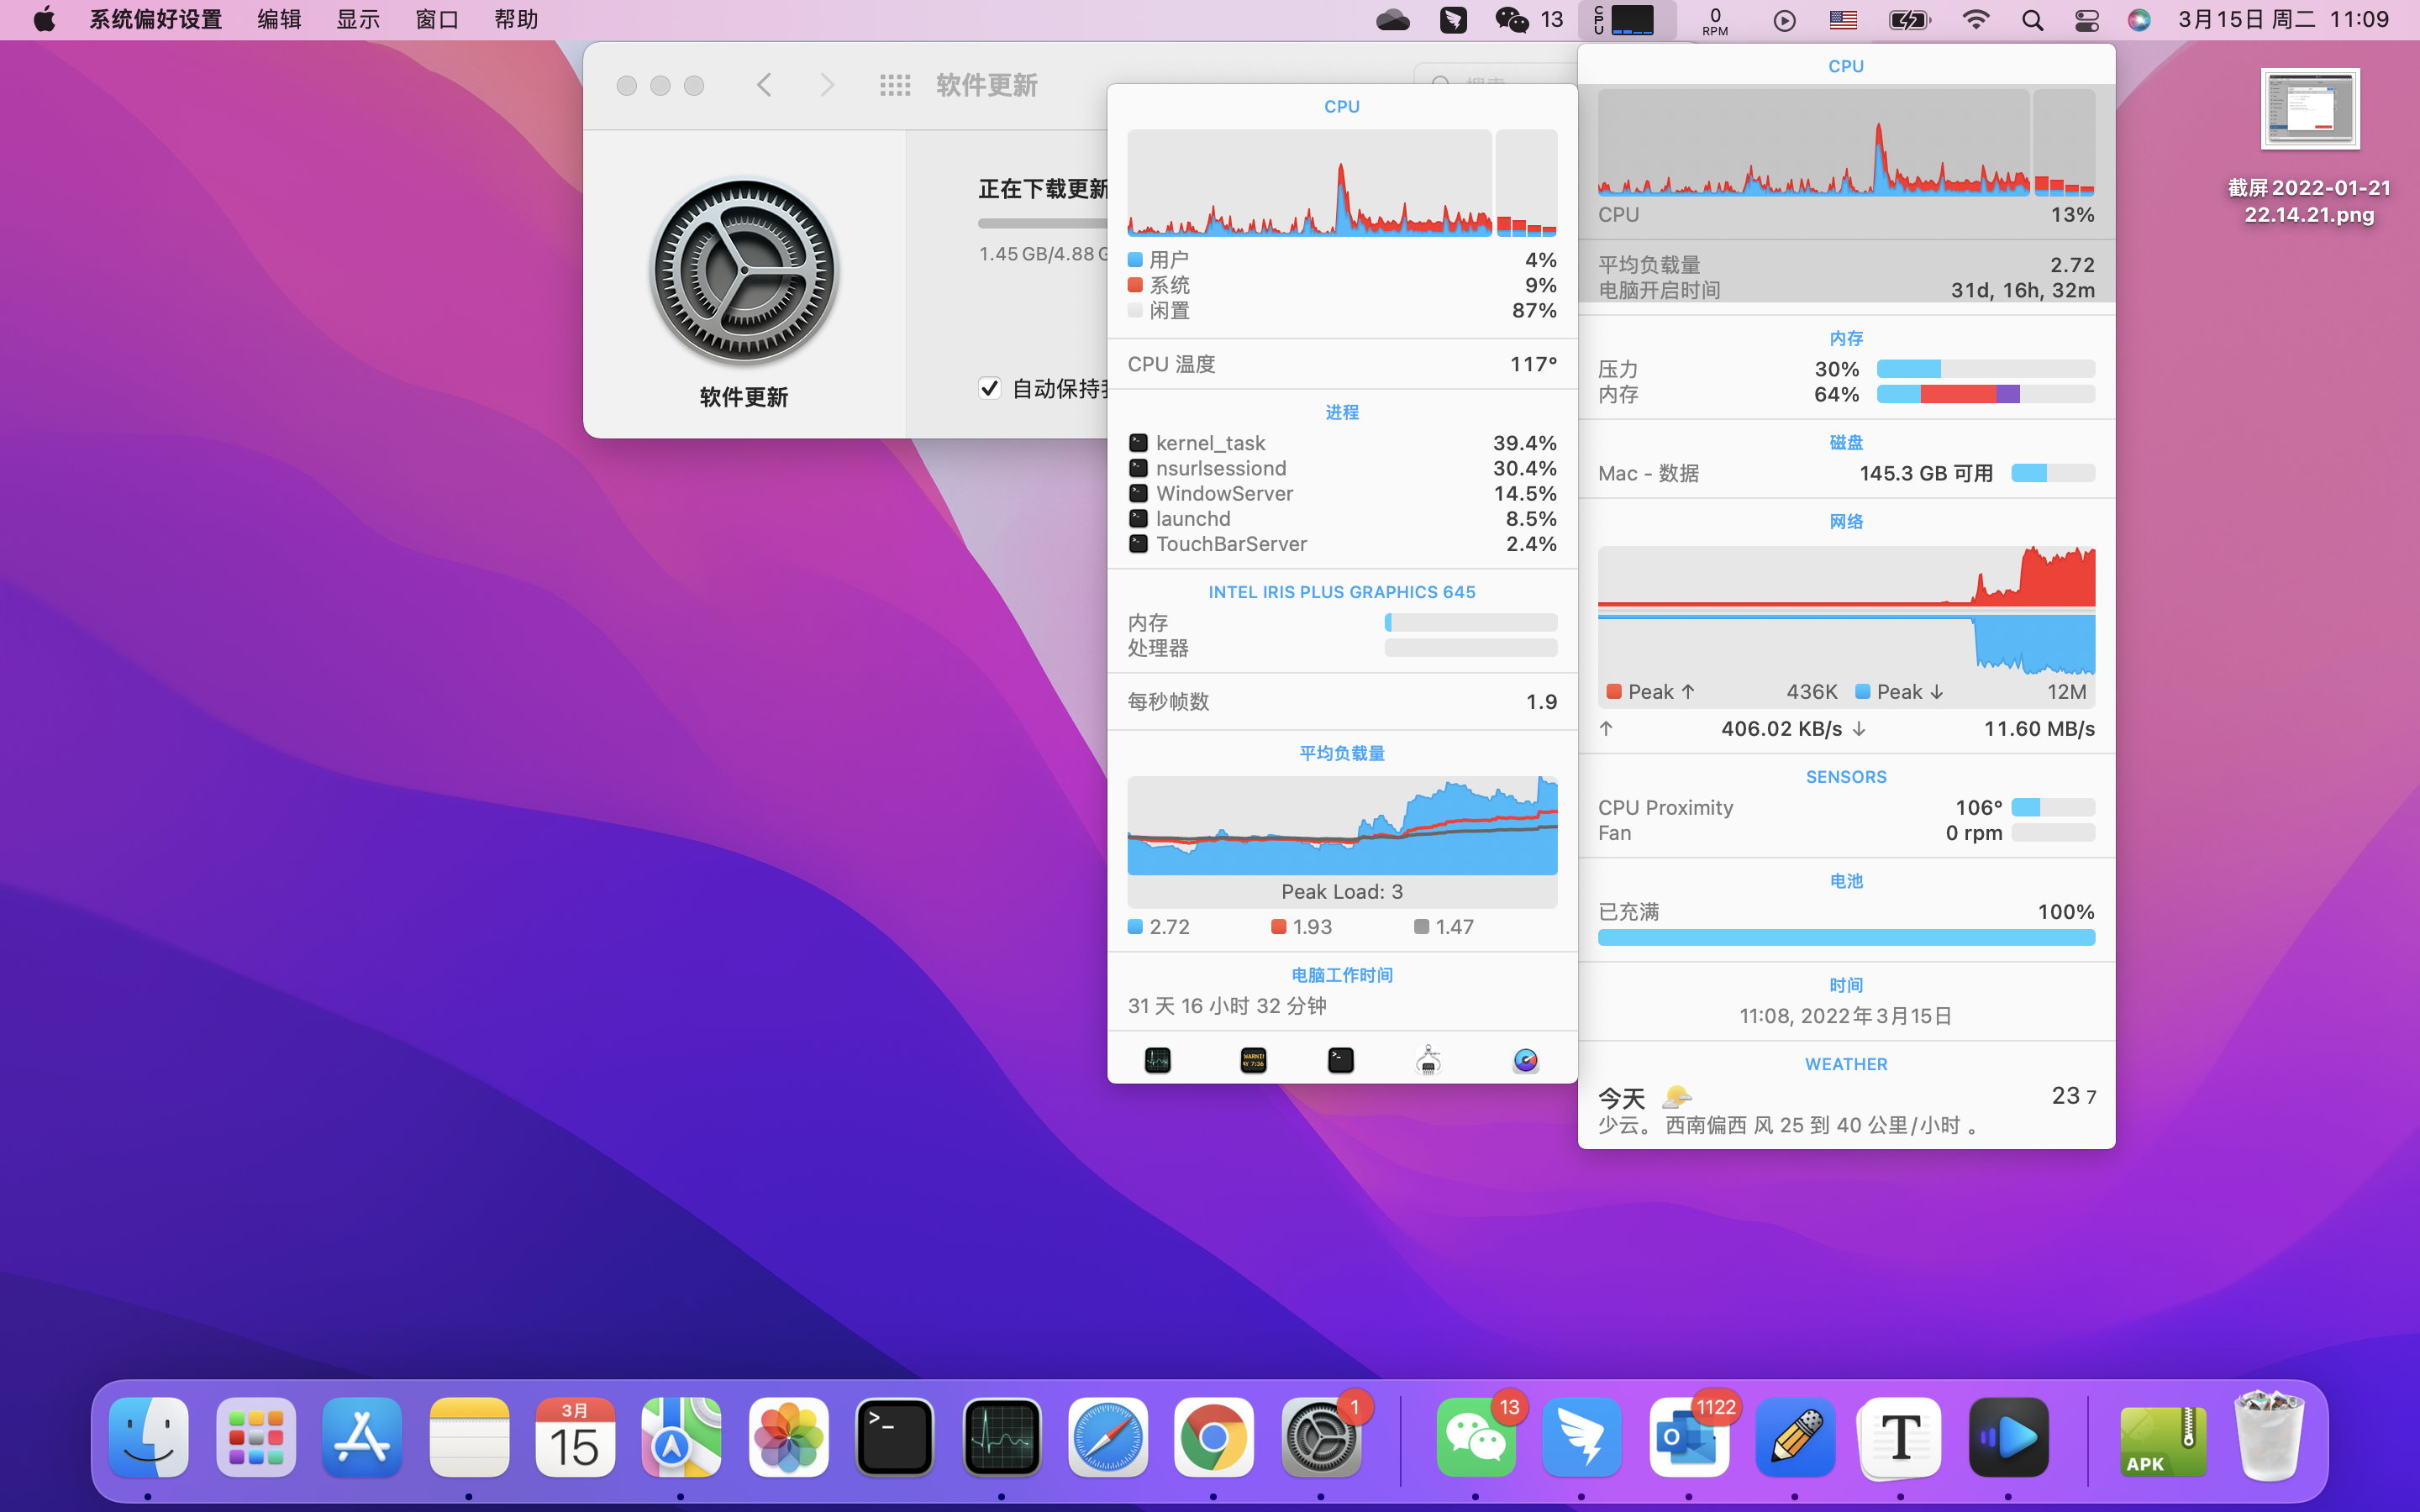This screenshot has width=2420, height=1512.
Task: Open the 帮助 menu
Action: 516,20
